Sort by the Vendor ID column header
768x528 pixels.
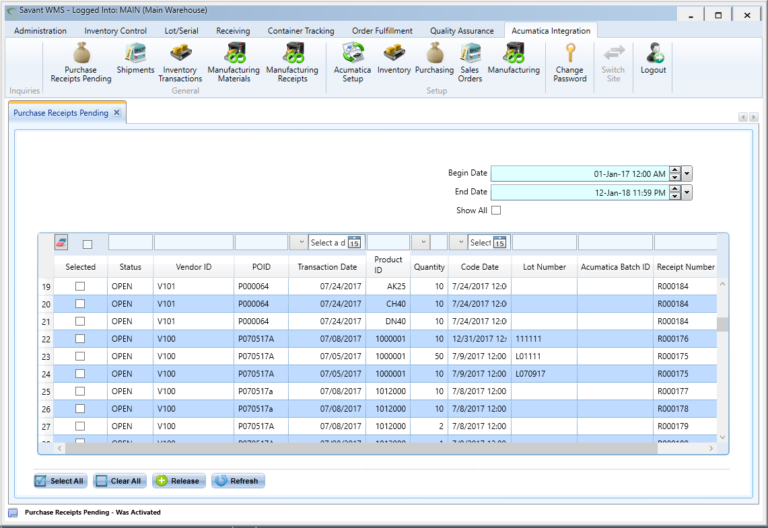coord(193,267)
